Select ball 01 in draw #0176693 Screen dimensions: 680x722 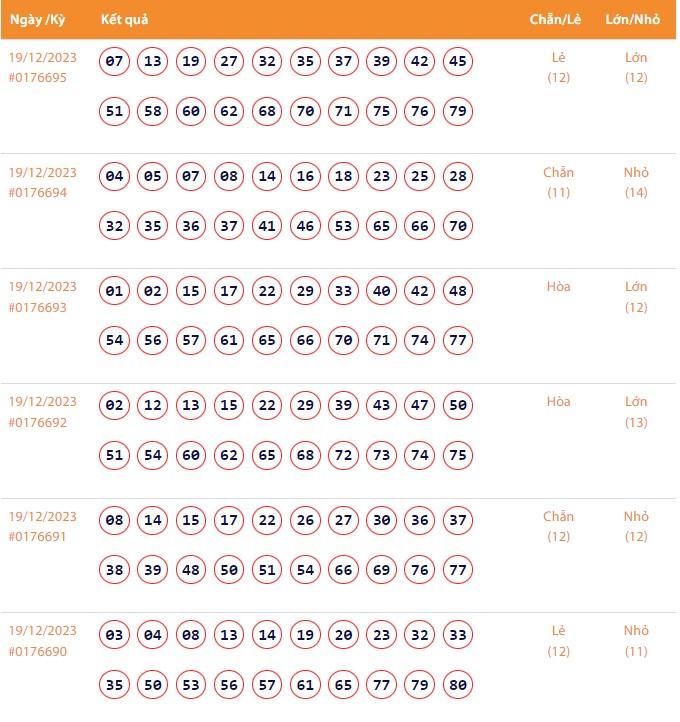tap(115, 292)
